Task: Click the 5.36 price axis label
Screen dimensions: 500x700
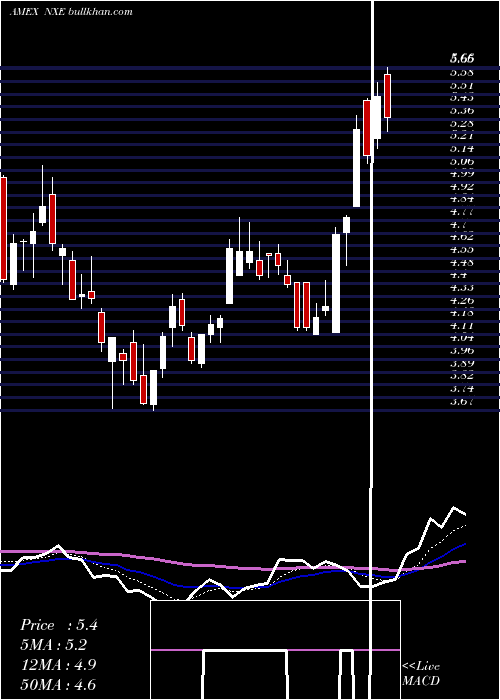Action: tap(462, 110)
